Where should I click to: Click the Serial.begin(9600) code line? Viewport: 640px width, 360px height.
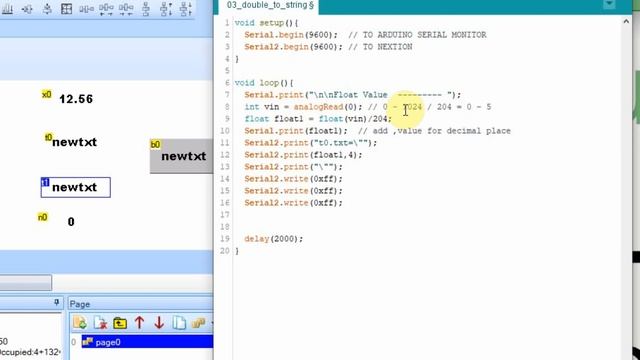[x=291, y=35]
